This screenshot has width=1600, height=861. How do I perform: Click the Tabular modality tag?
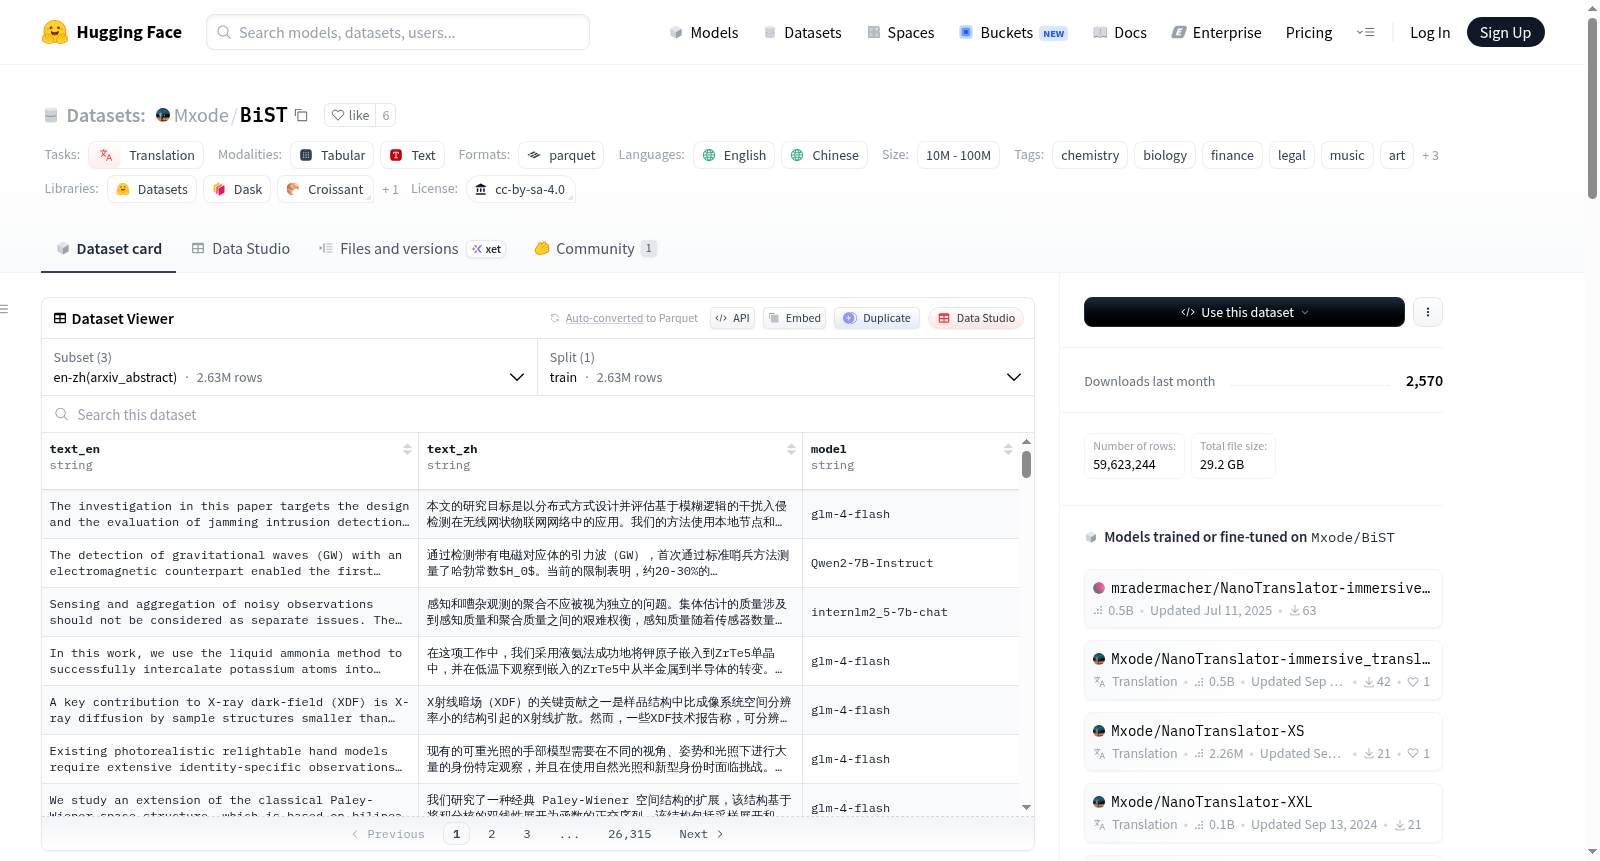coord(332,155)
